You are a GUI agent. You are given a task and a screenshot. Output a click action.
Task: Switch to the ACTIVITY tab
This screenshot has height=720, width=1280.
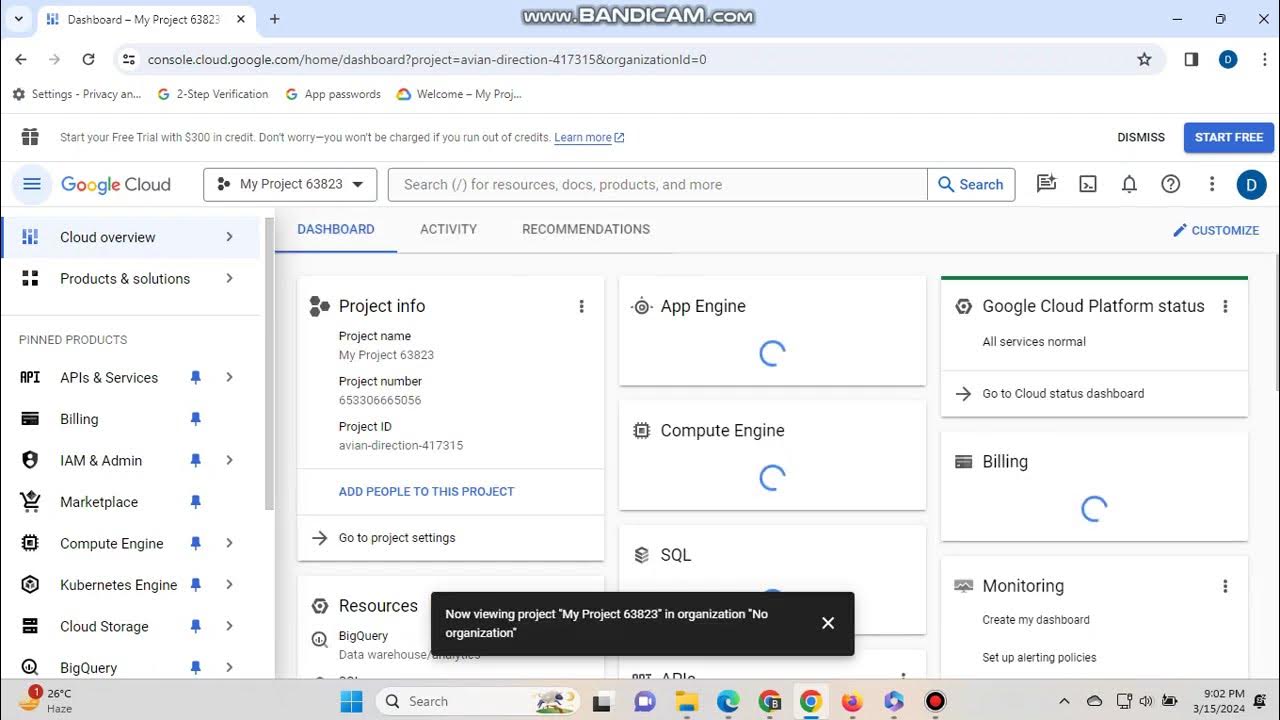click(x=448, y=229)
